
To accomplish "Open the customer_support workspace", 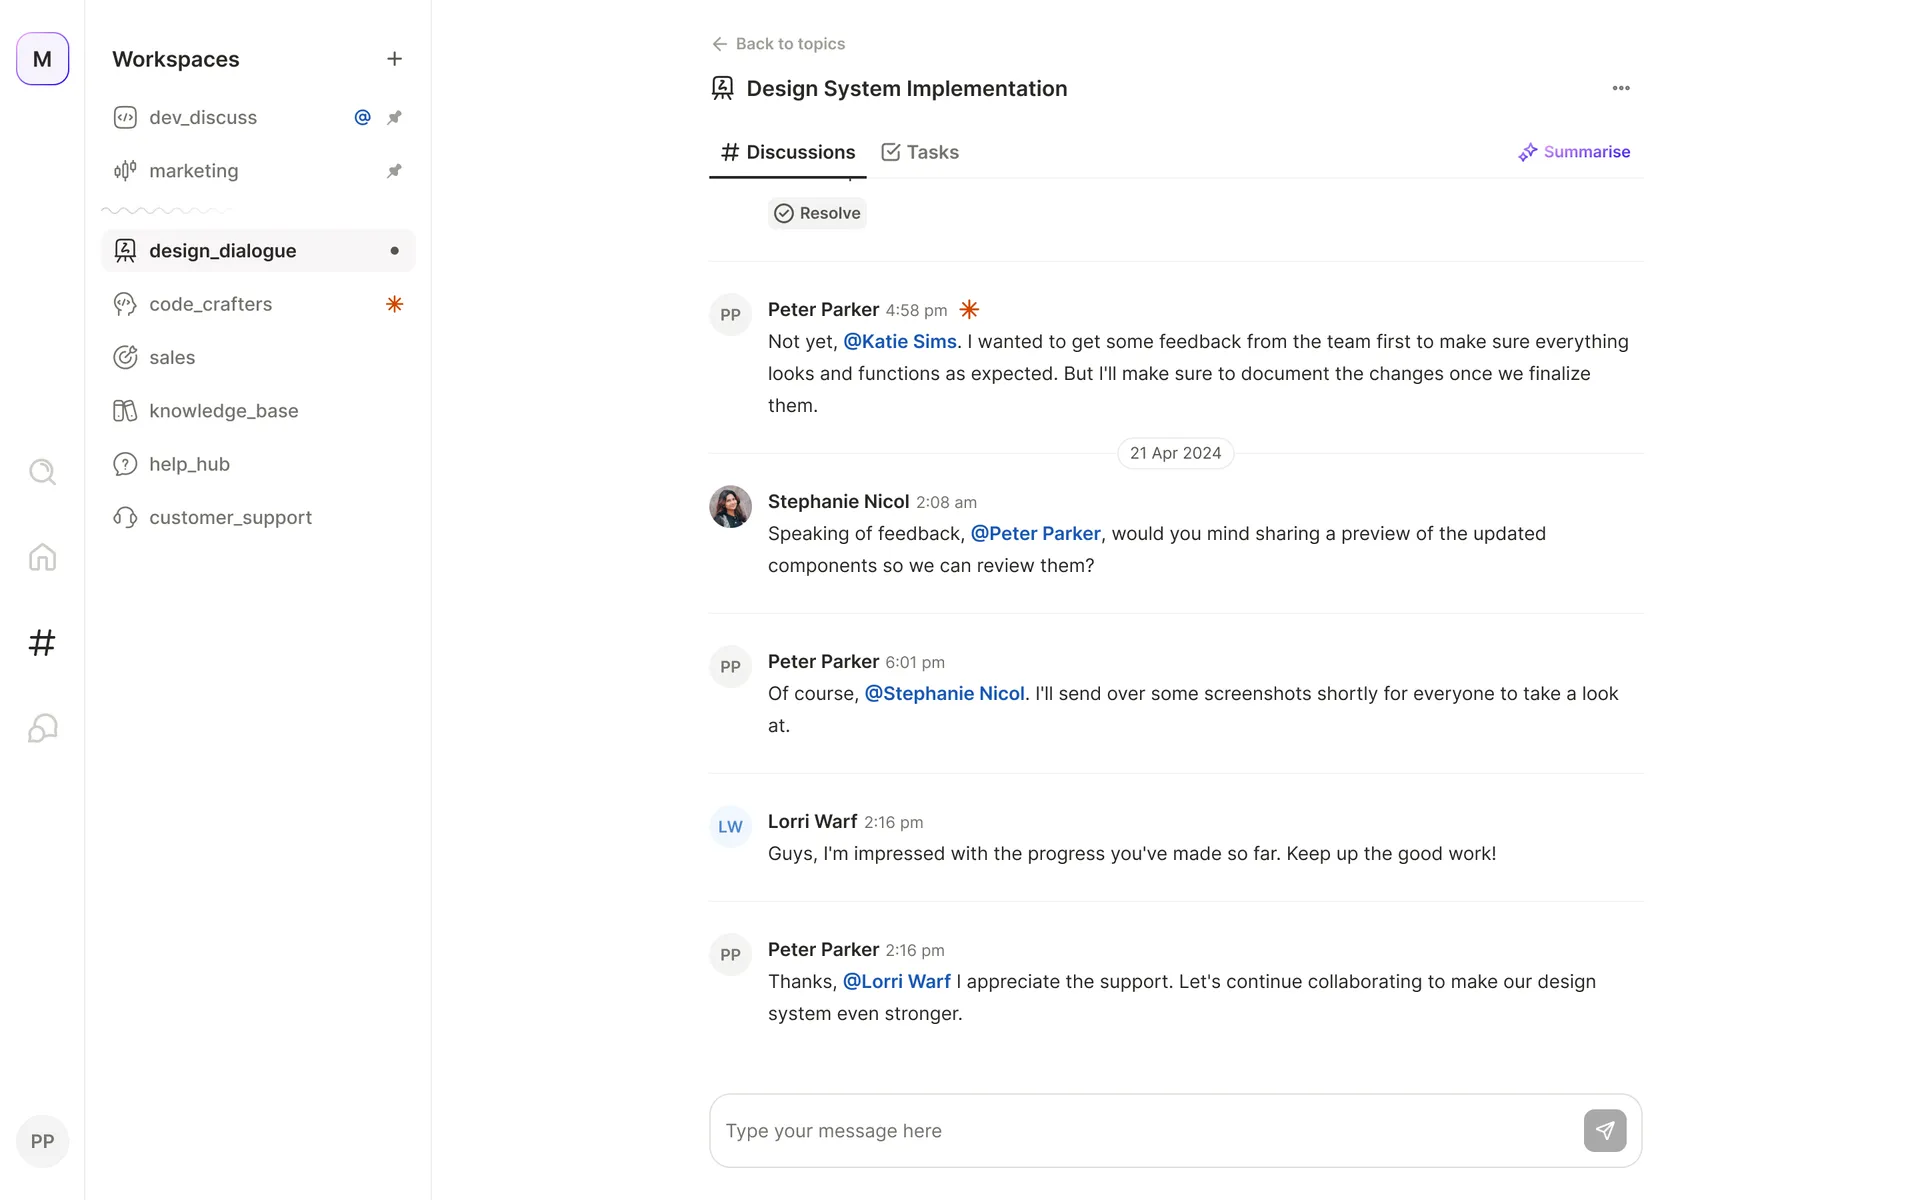I will (x=258, y=517).
